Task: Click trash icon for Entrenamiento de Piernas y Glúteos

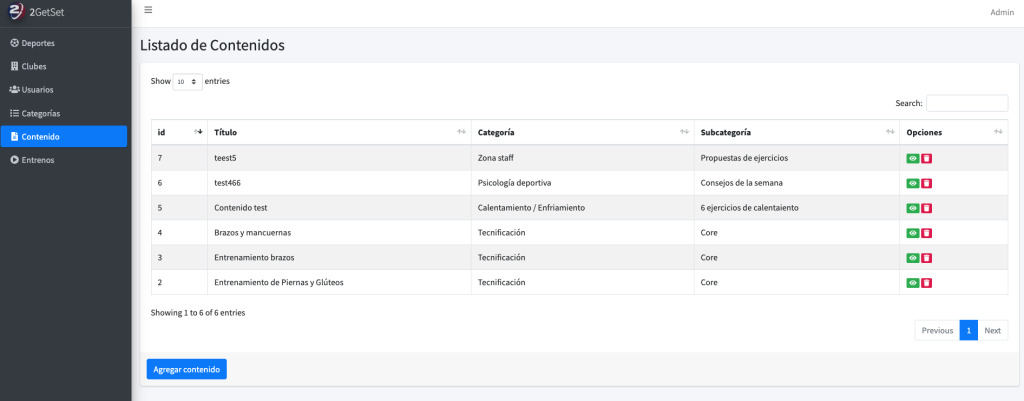Action: coord(926,283)
